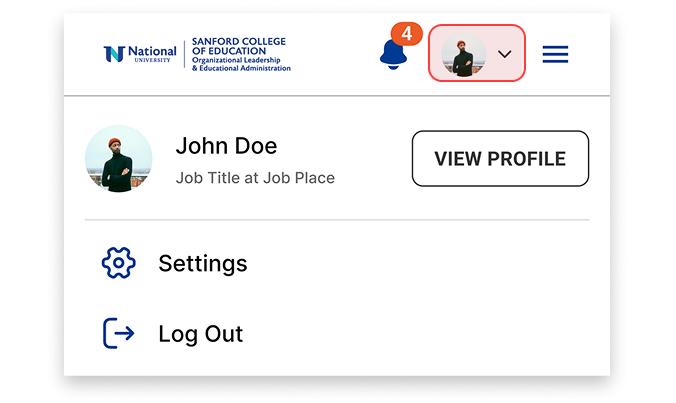Click the orange notification badge showing 4

tap(407, 34)
